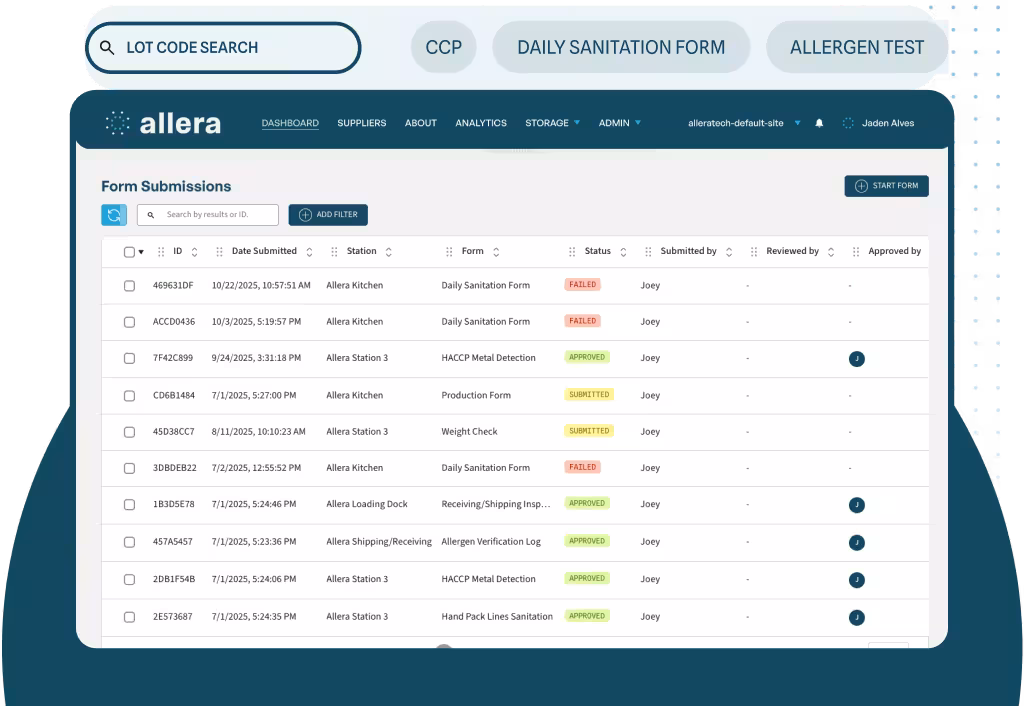This screenshot has height=706, width=1024.
Task: Click drag handle beside Date Submitted column
Action: [219, 251]
